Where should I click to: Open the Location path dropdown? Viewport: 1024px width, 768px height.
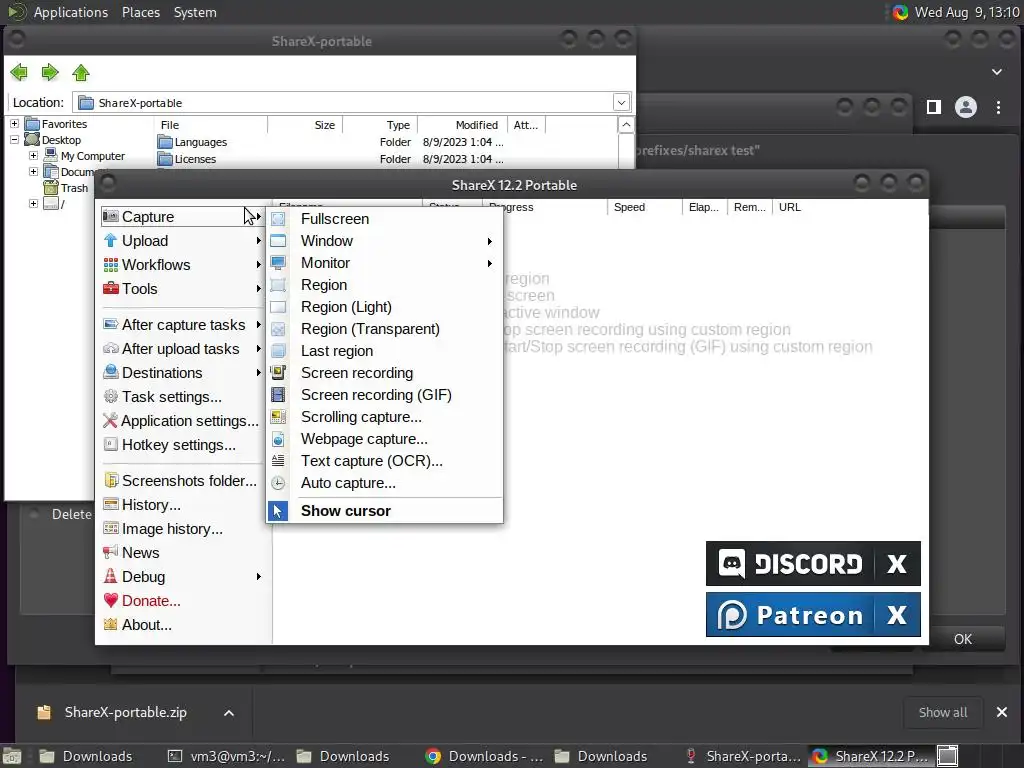pos(621,103)
